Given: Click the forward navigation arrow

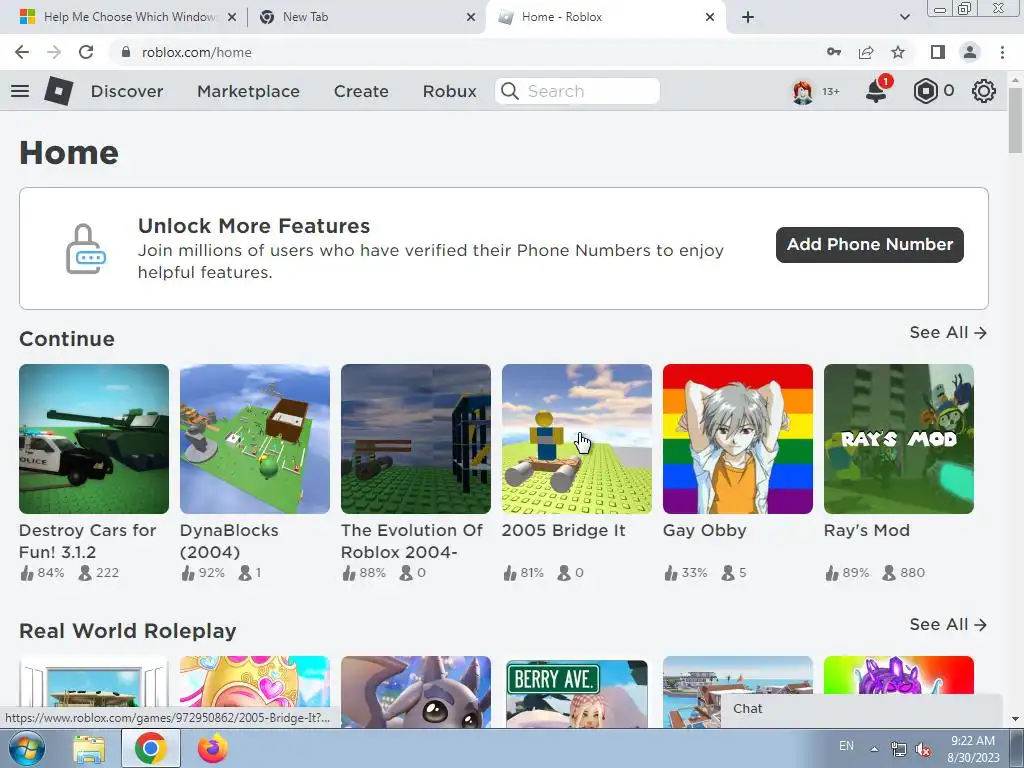Looking at the screenshot, I should click(x=54, y=52).
